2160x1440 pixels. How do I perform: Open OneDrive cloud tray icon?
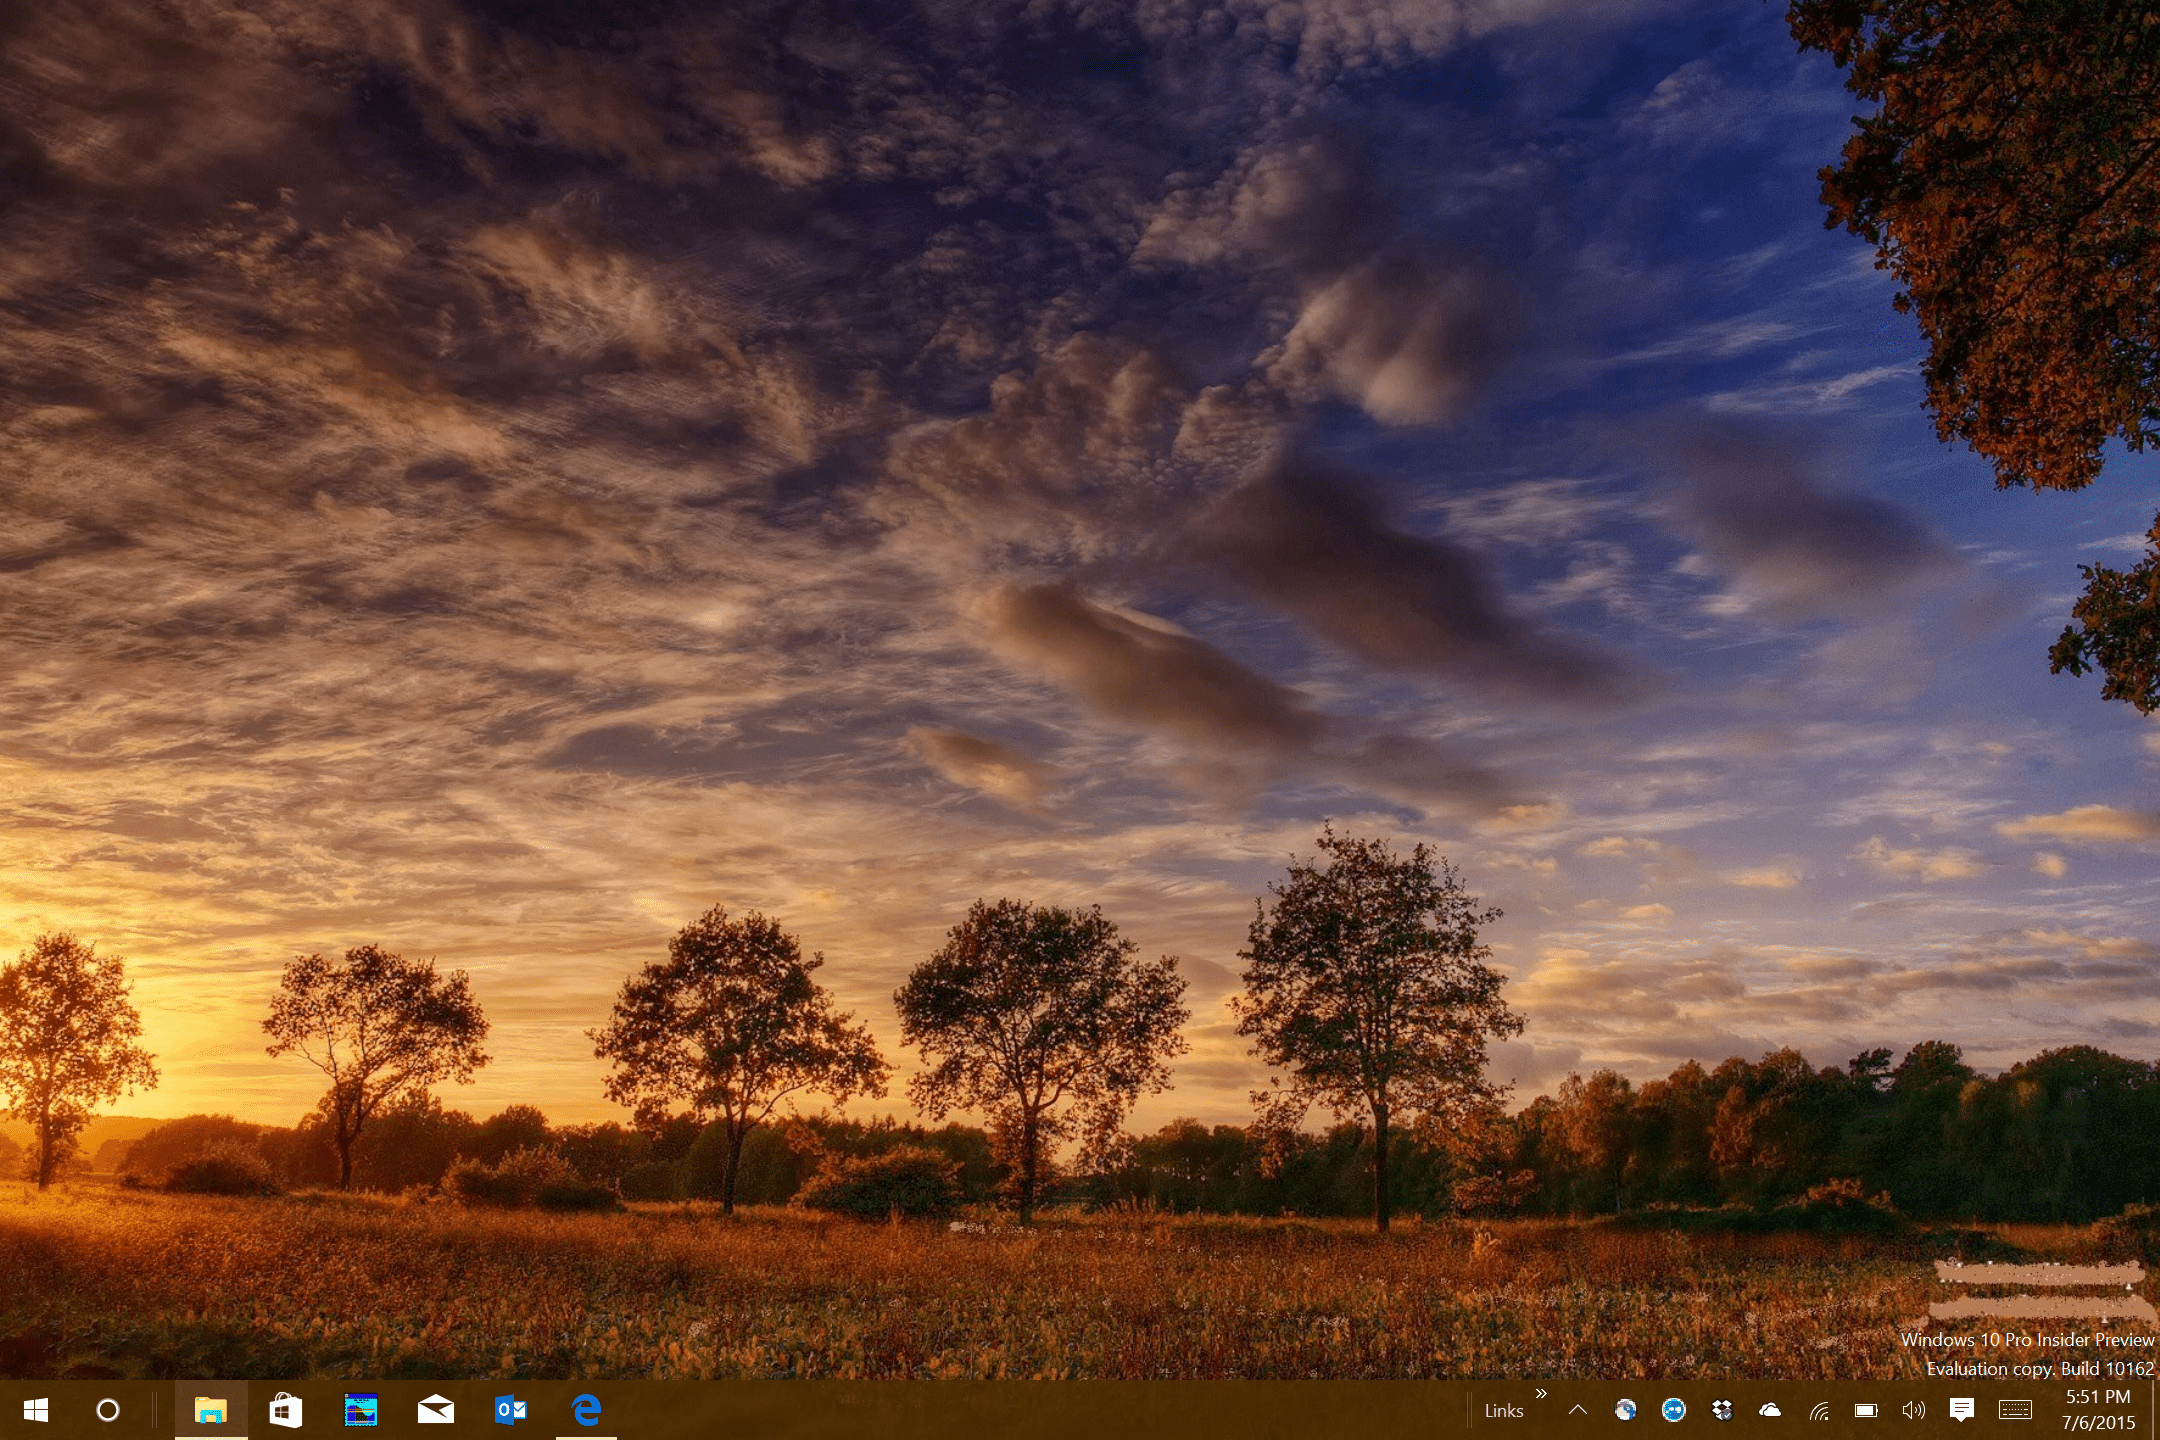point(1770,1410)
